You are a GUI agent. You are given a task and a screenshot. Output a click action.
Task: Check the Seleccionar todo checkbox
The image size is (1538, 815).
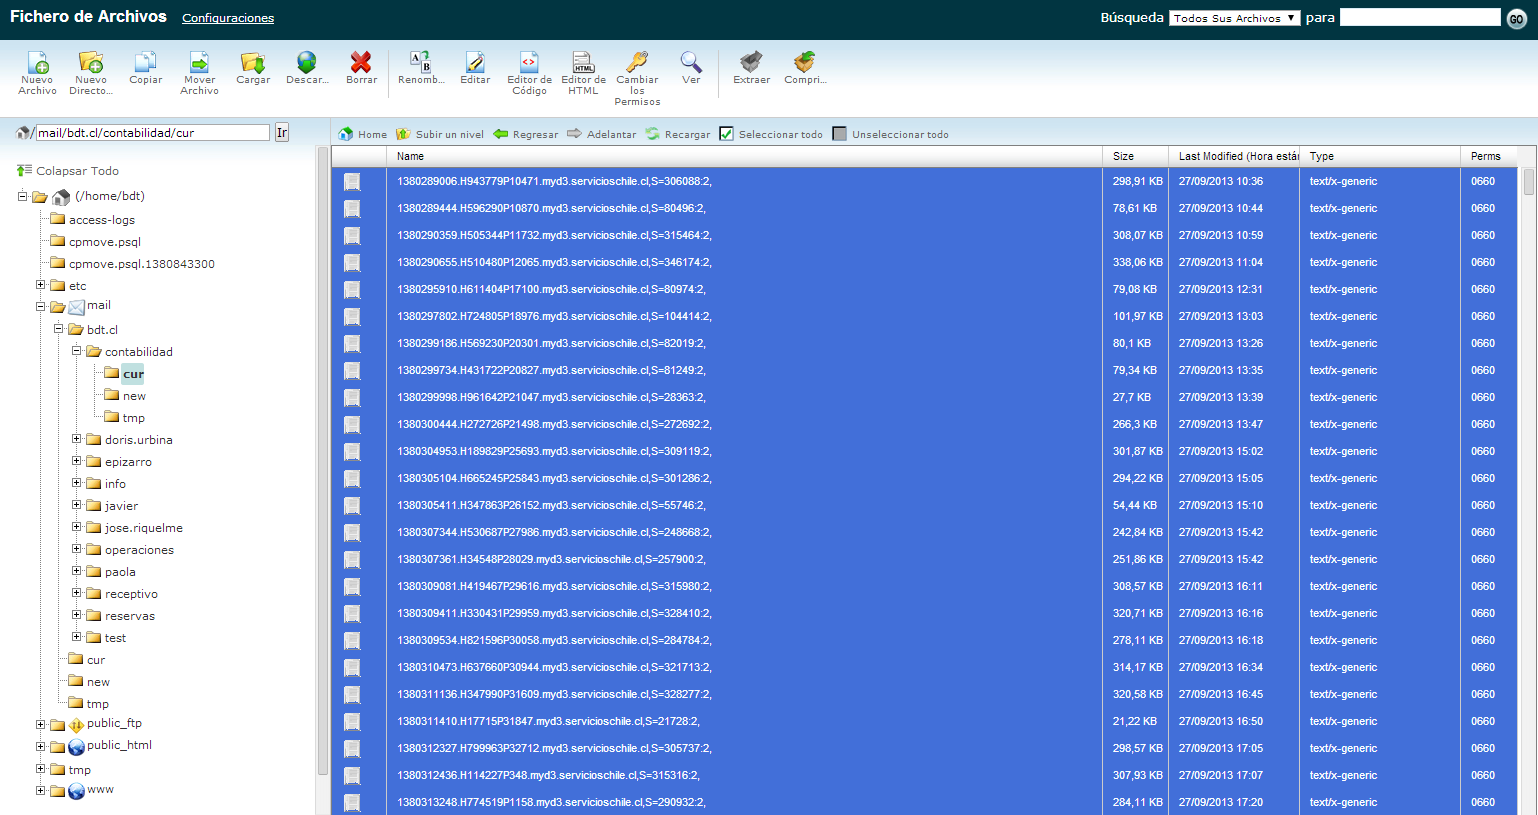tap(727, 134)
